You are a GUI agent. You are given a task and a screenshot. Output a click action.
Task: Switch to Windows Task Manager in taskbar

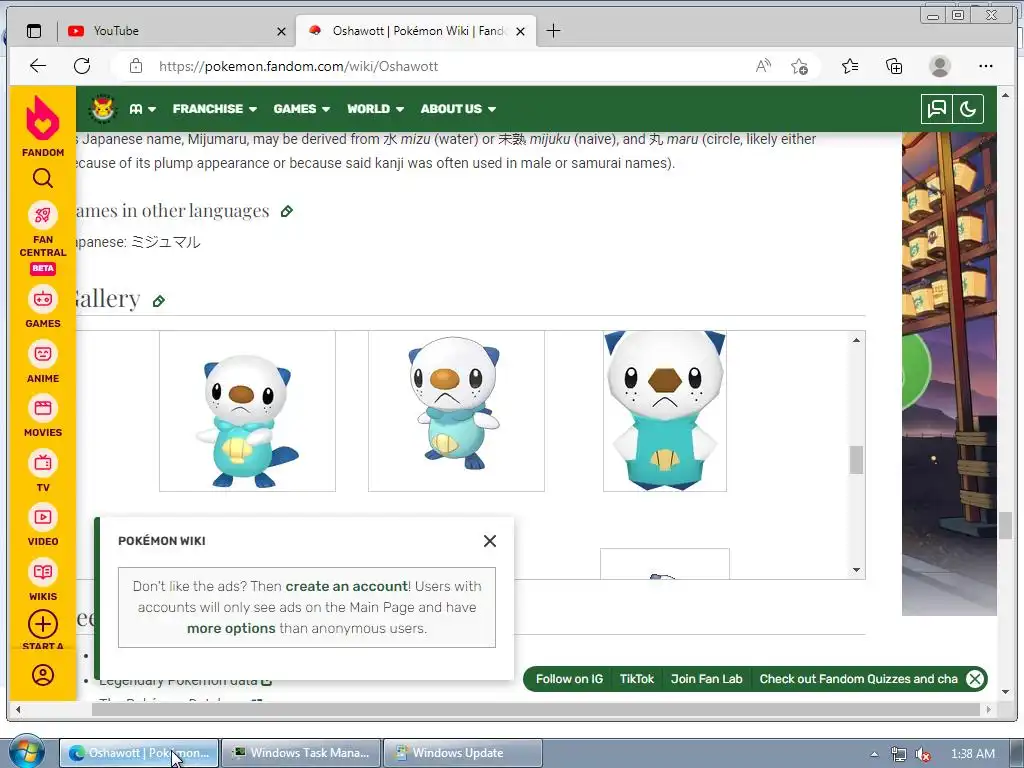point(301,753)
